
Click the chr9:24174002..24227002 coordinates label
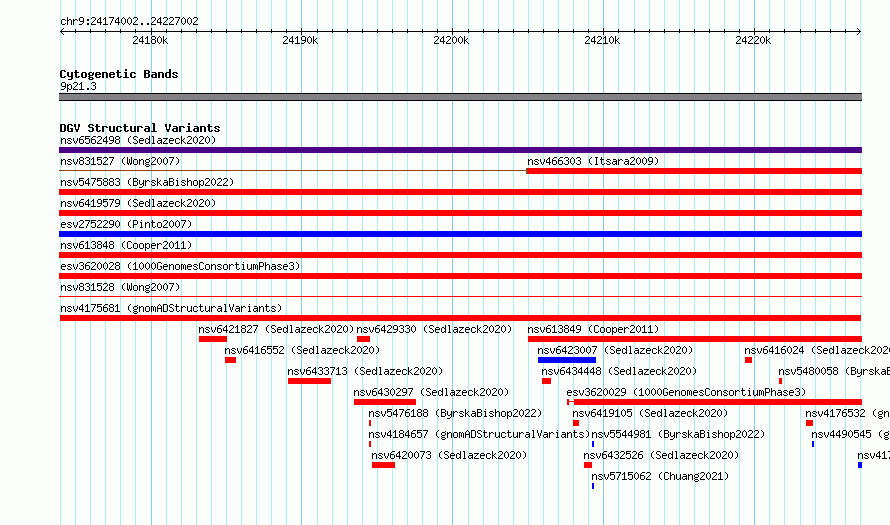point(129,21)
